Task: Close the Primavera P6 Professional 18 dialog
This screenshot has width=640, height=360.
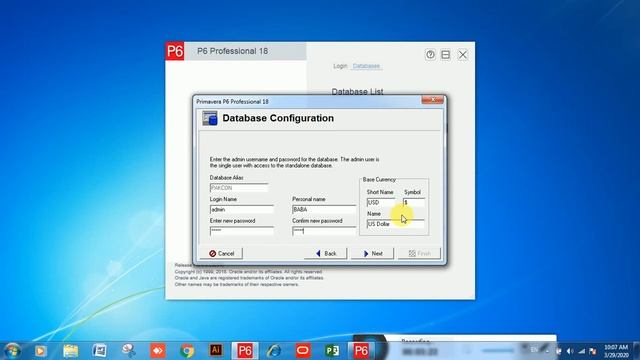Action: tap(432, 100)
